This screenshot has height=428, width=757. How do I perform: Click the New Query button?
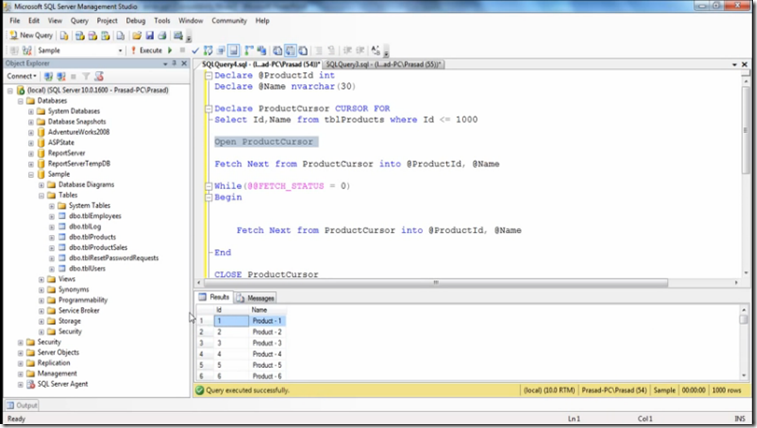[31, 35]
